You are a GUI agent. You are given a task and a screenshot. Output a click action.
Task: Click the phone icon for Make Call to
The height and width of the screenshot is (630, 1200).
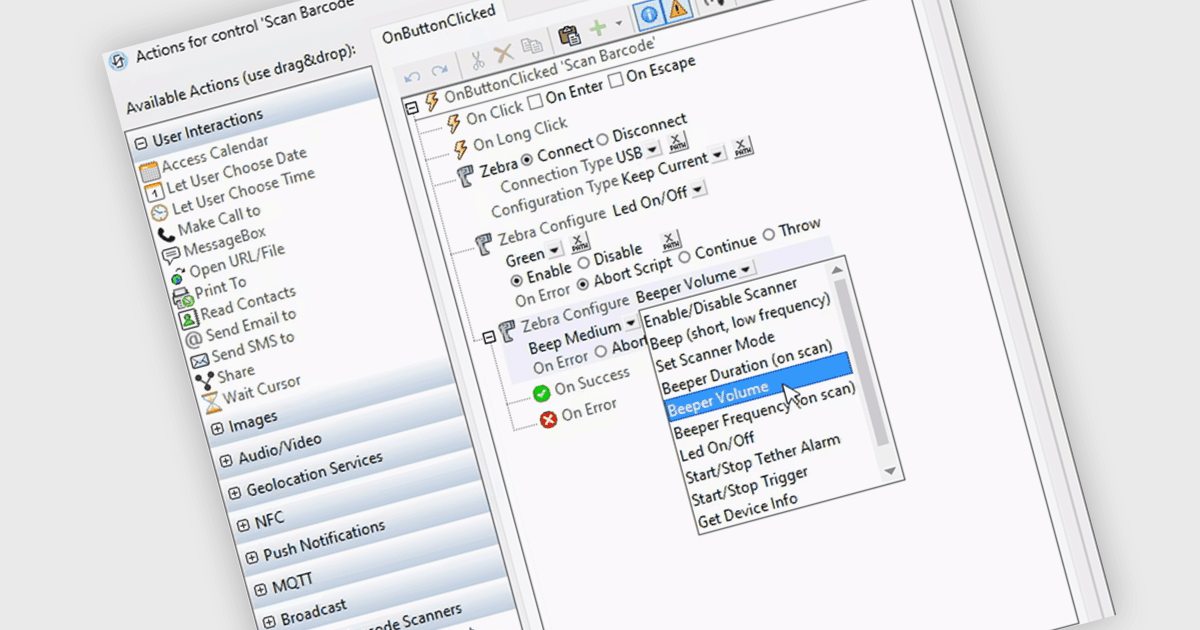tap(165, 236)
